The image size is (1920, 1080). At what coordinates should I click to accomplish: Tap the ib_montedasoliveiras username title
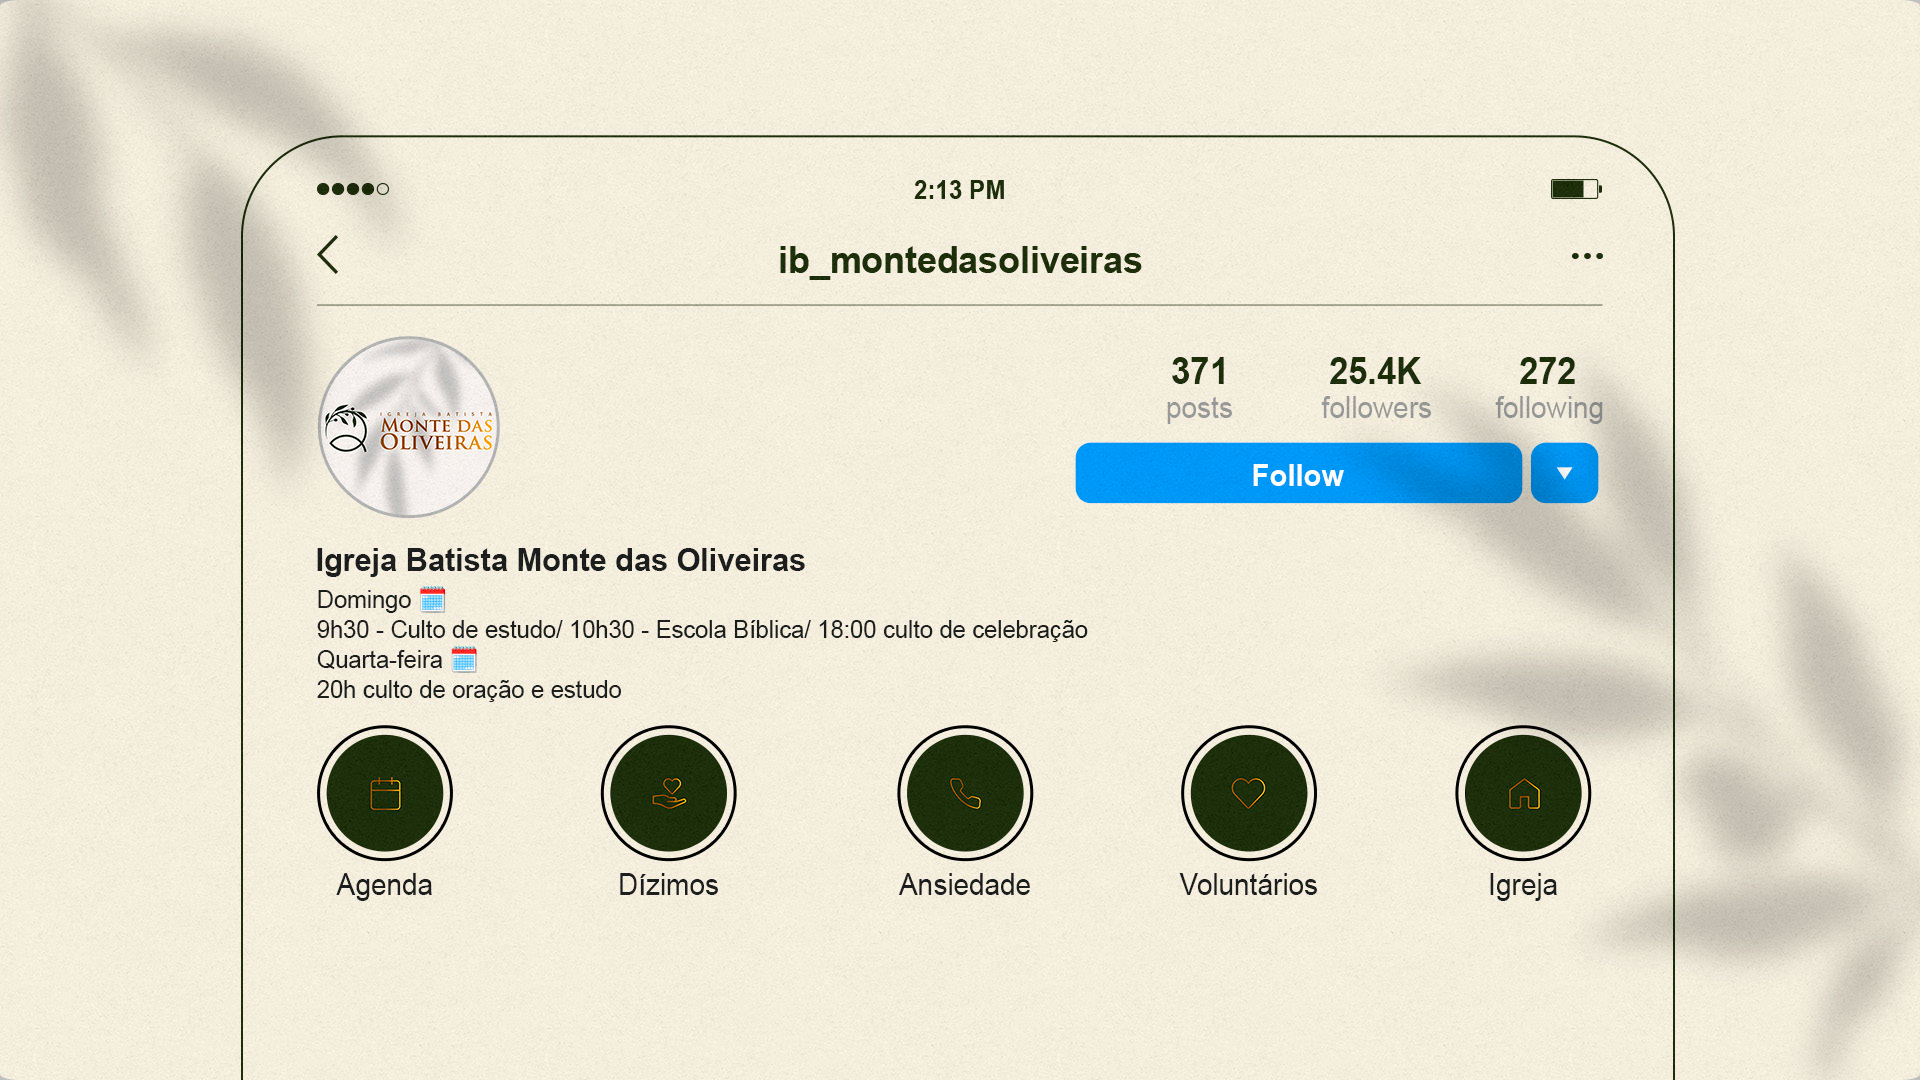tap(959, 260)
